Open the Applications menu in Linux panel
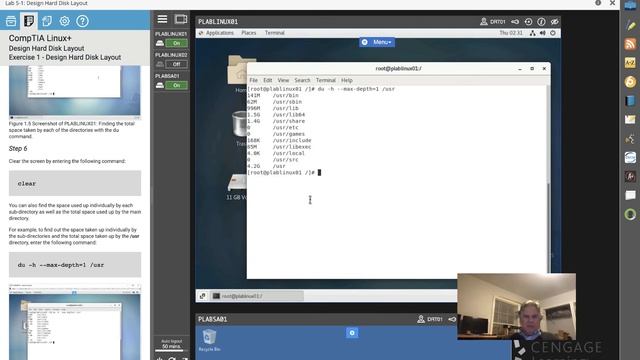The width and height of the screenshot is (640, 360). point(220,33)
